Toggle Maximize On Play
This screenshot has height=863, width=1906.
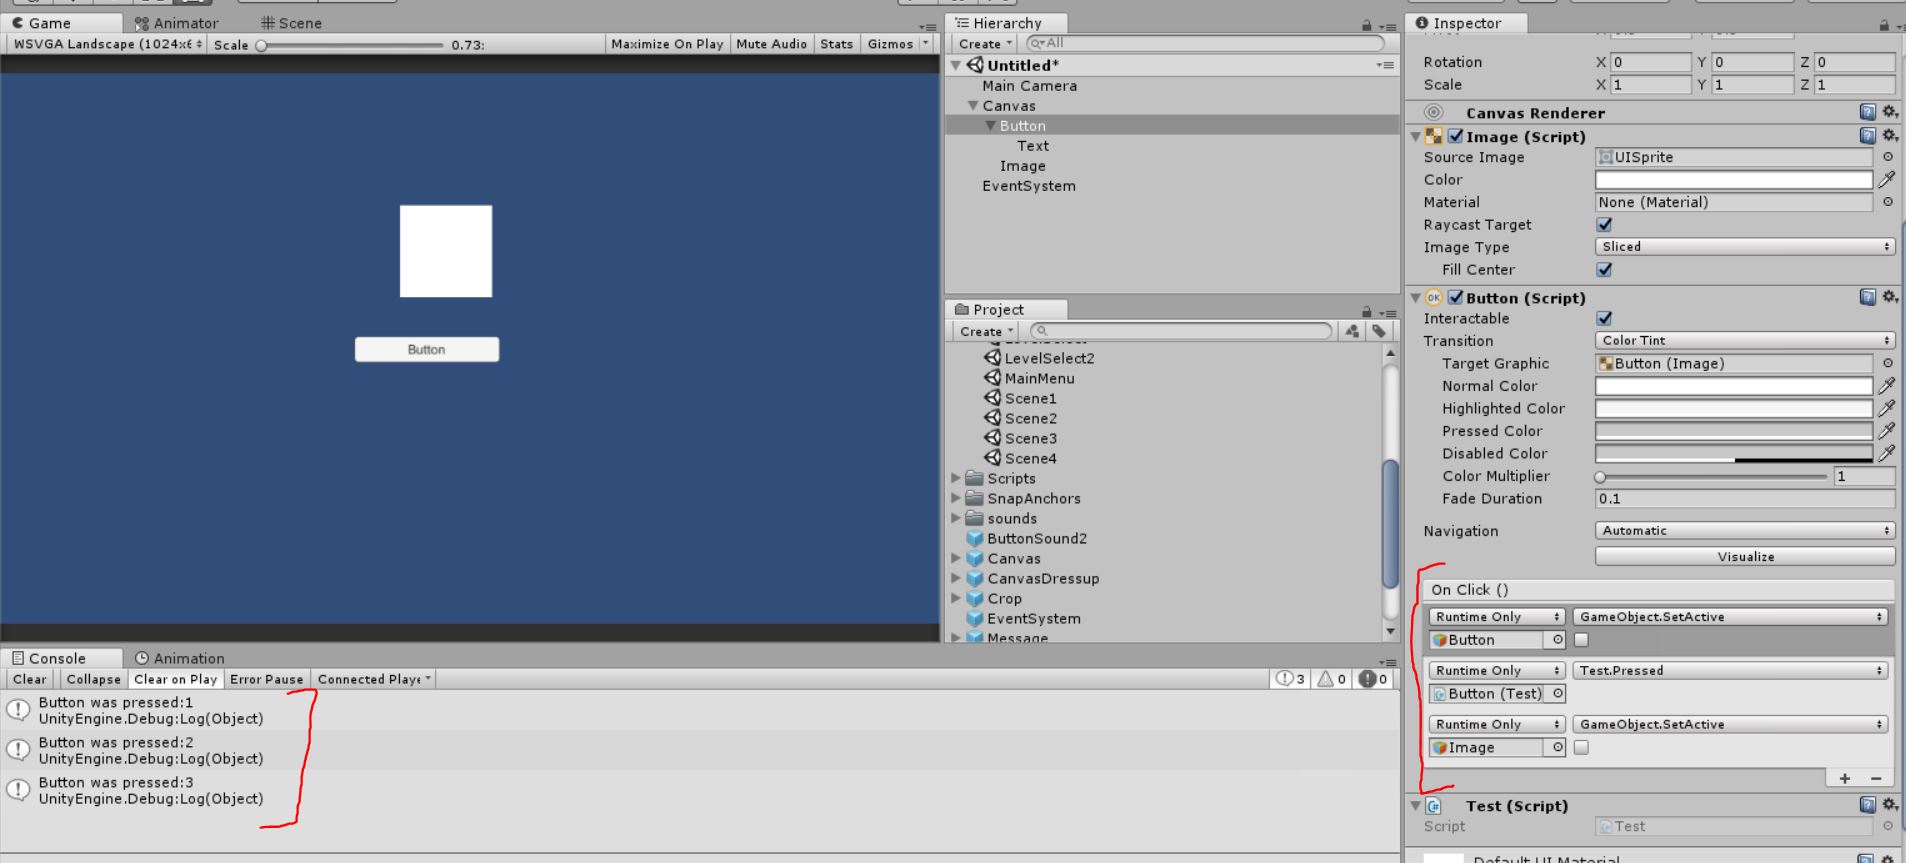pyautogui.click(x=667, y=44)
